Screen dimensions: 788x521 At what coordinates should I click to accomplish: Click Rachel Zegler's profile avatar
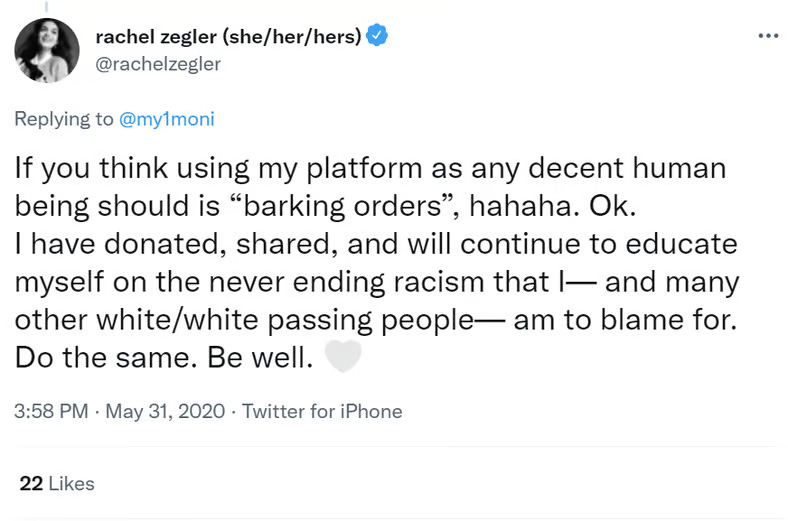47,50
